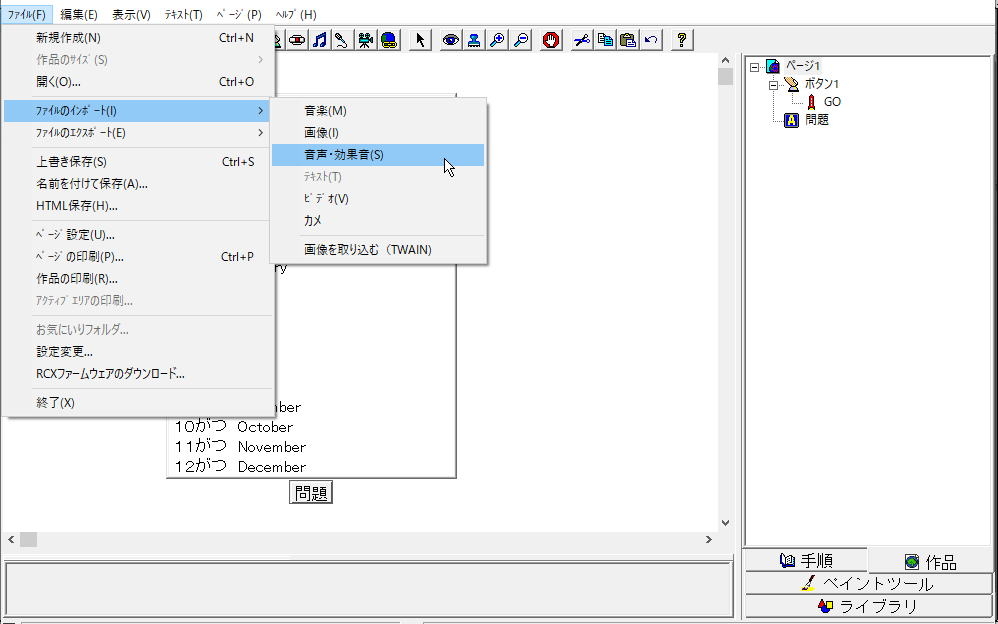Click the music note icon in toolbar

click(x=320, y=40)
